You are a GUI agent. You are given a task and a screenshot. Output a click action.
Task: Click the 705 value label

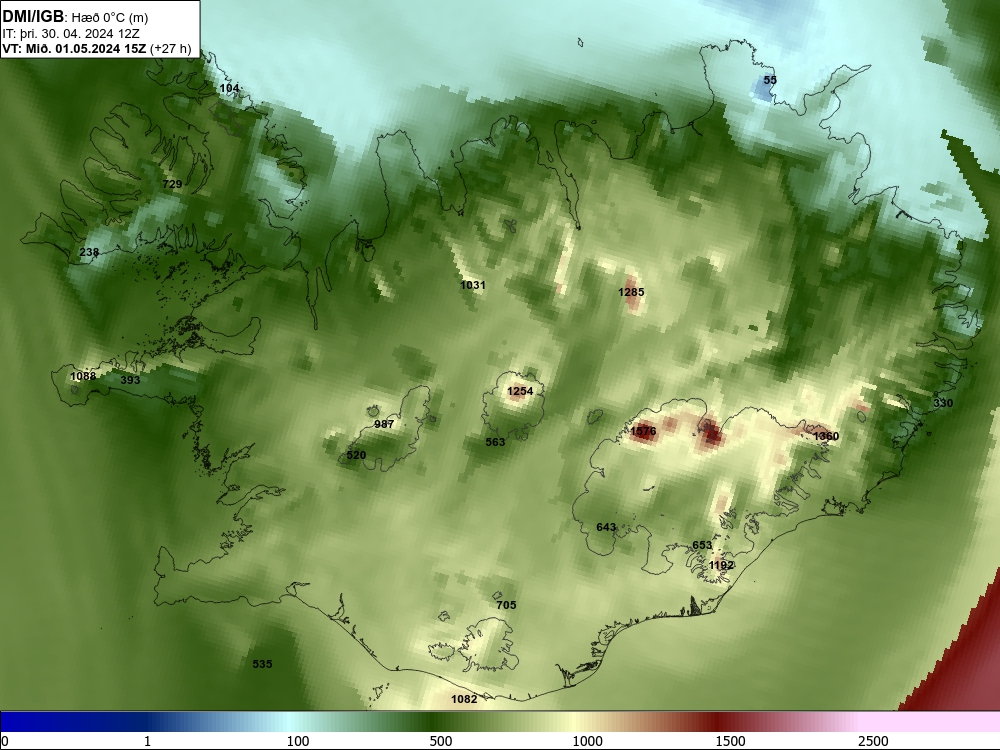506,605
